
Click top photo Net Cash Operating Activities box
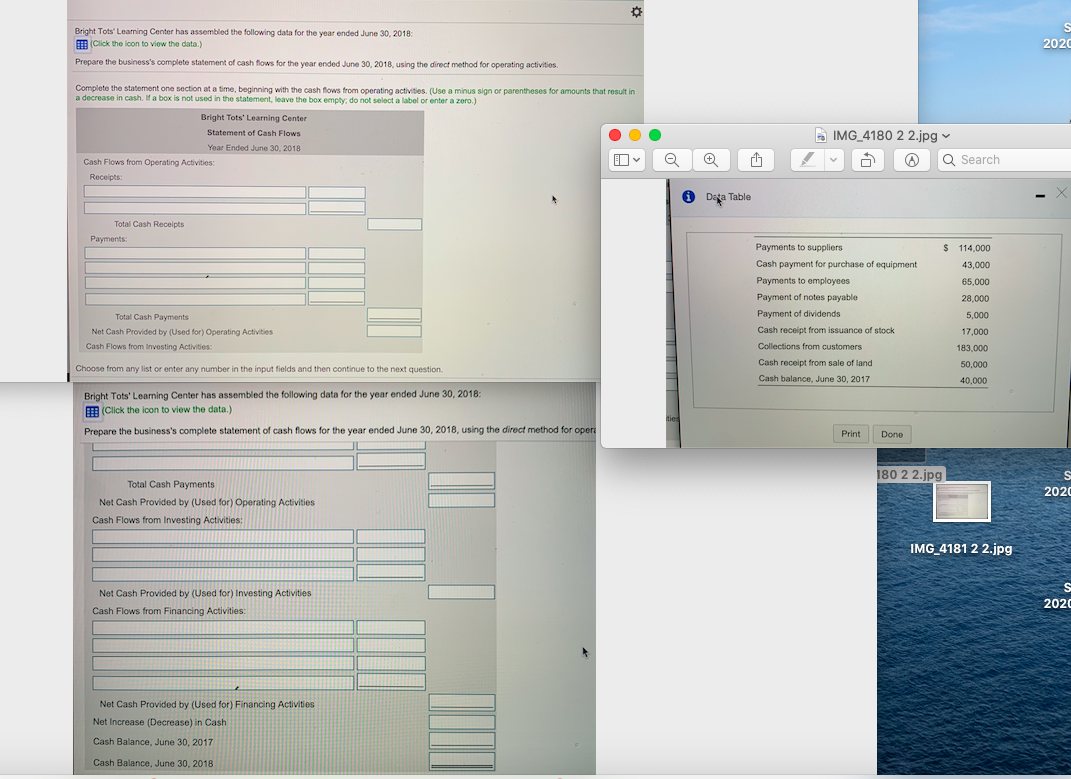(x=394, y=331)
